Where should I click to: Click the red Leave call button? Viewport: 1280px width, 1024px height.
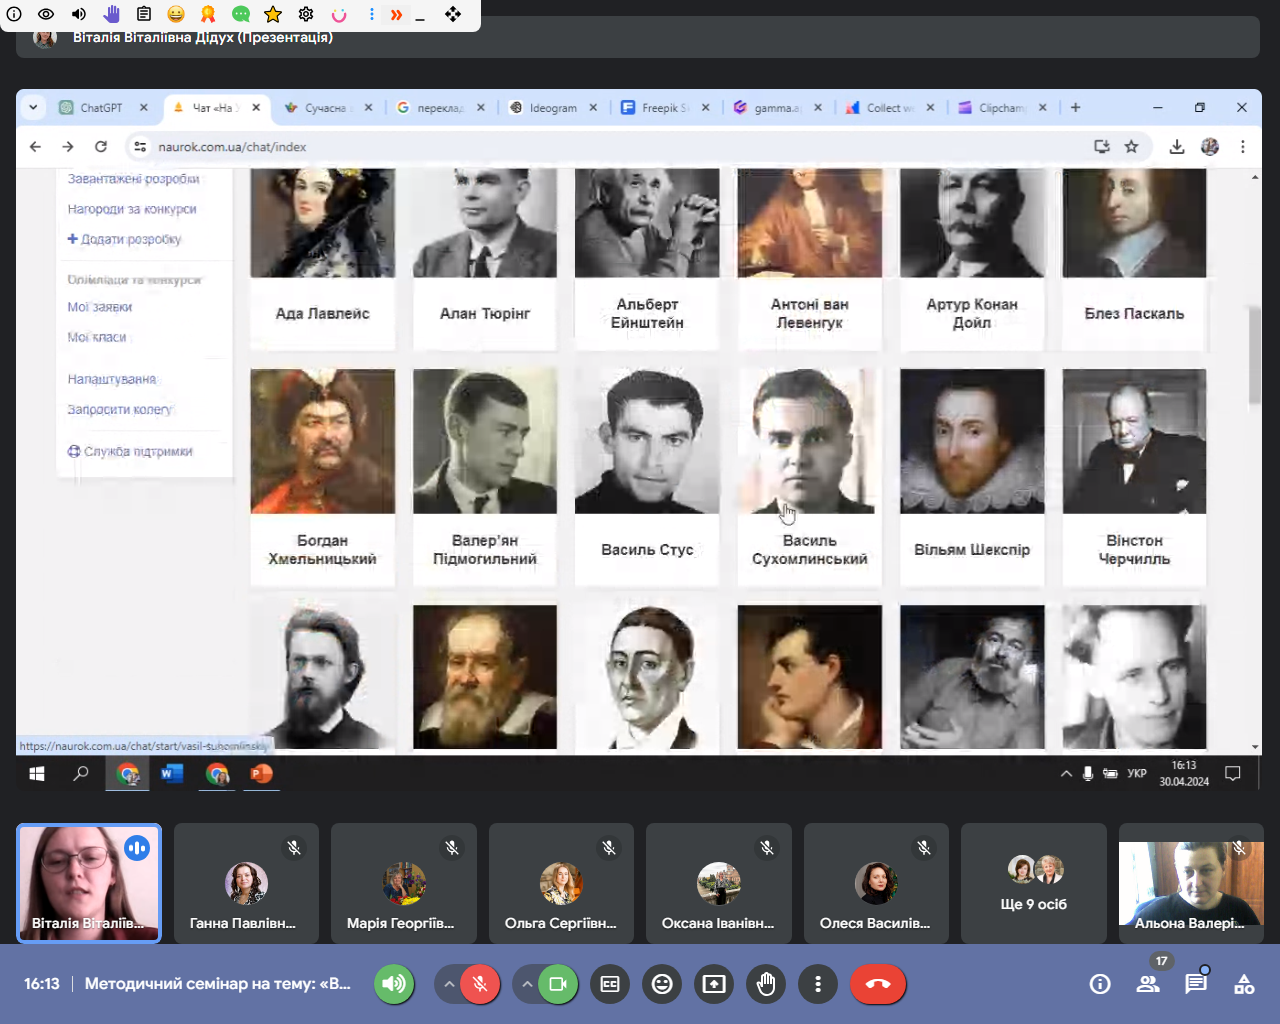pyautogui.click(x=877, y=984)
